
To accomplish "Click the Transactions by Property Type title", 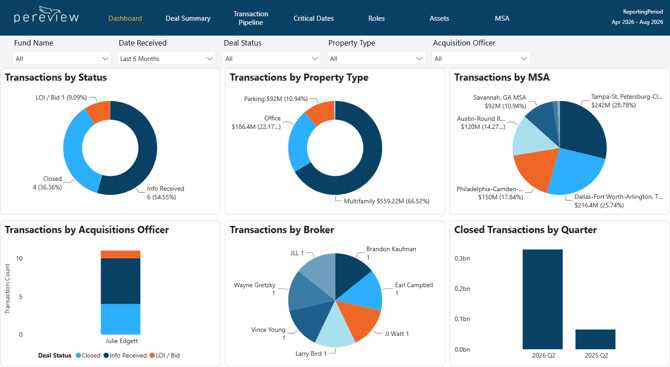I will tap(299, 77).
